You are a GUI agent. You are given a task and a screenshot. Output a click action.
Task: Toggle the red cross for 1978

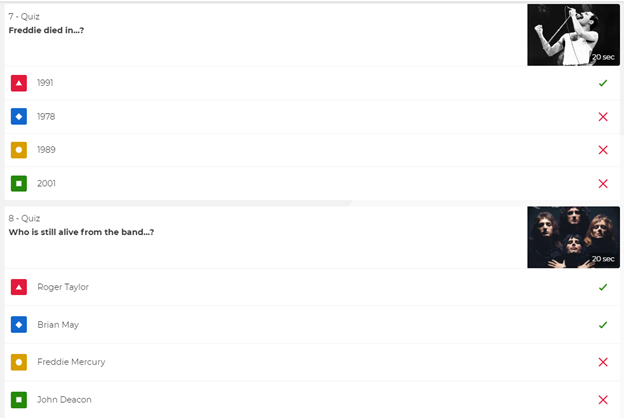603,117
